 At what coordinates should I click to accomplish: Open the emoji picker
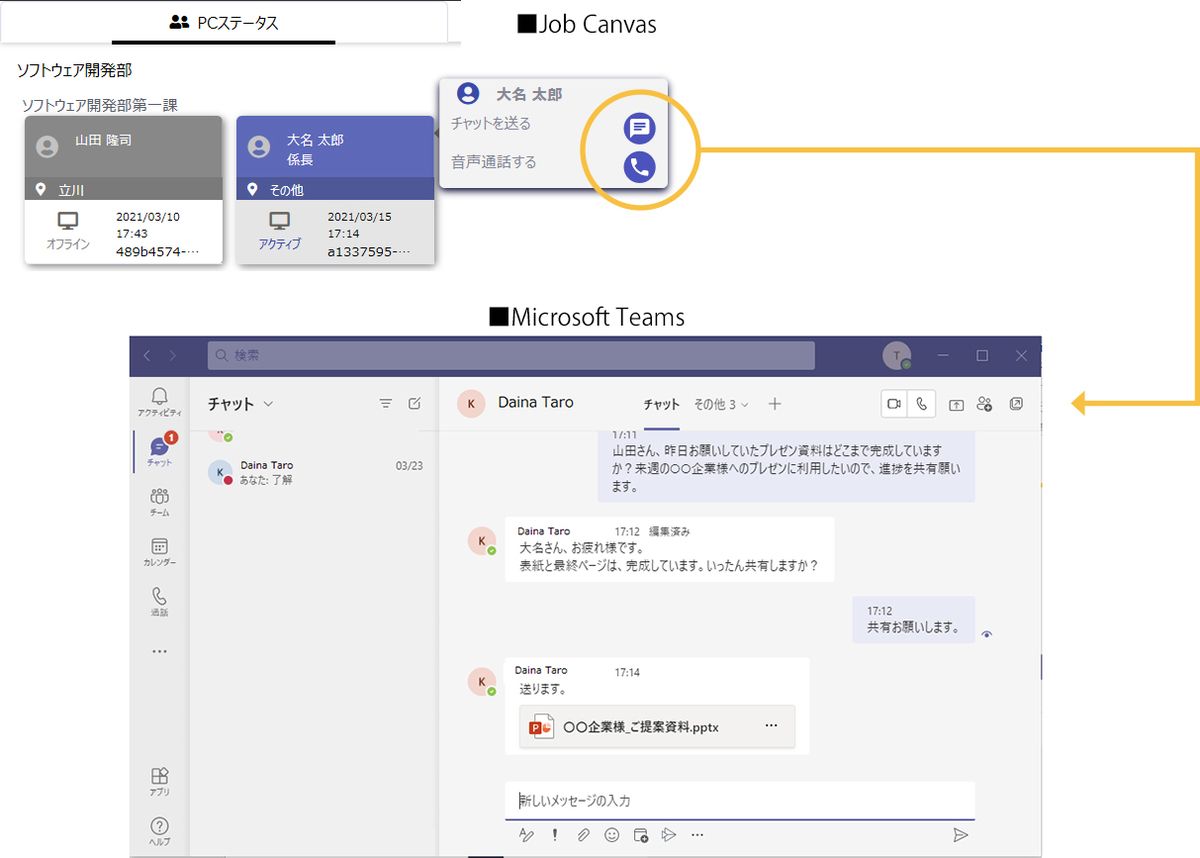click(x=612, y=835)
